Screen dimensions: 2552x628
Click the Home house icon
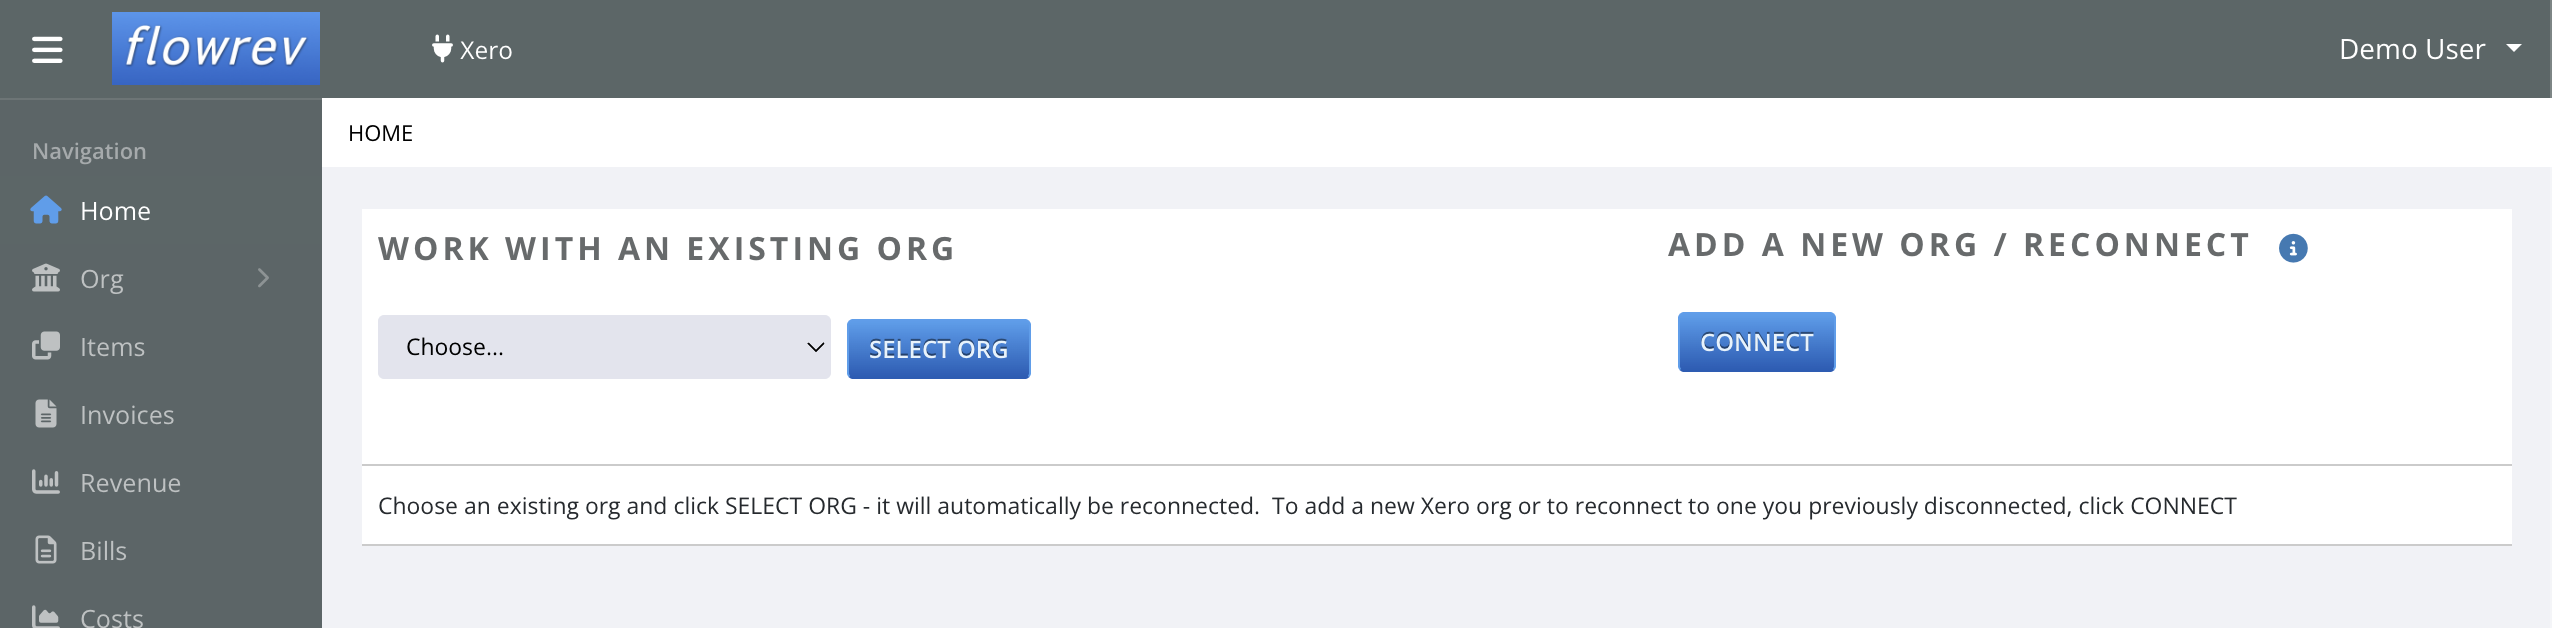click(46, 210)
